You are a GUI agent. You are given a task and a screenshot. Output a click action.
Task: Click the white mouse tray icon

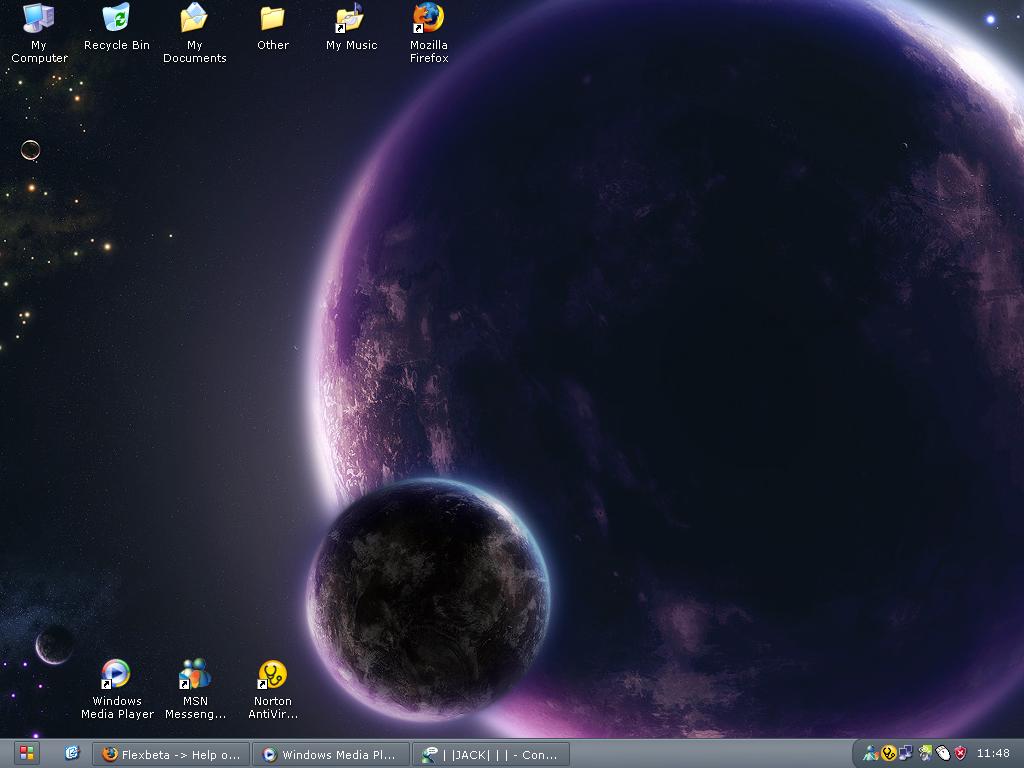tap(942, 753)
